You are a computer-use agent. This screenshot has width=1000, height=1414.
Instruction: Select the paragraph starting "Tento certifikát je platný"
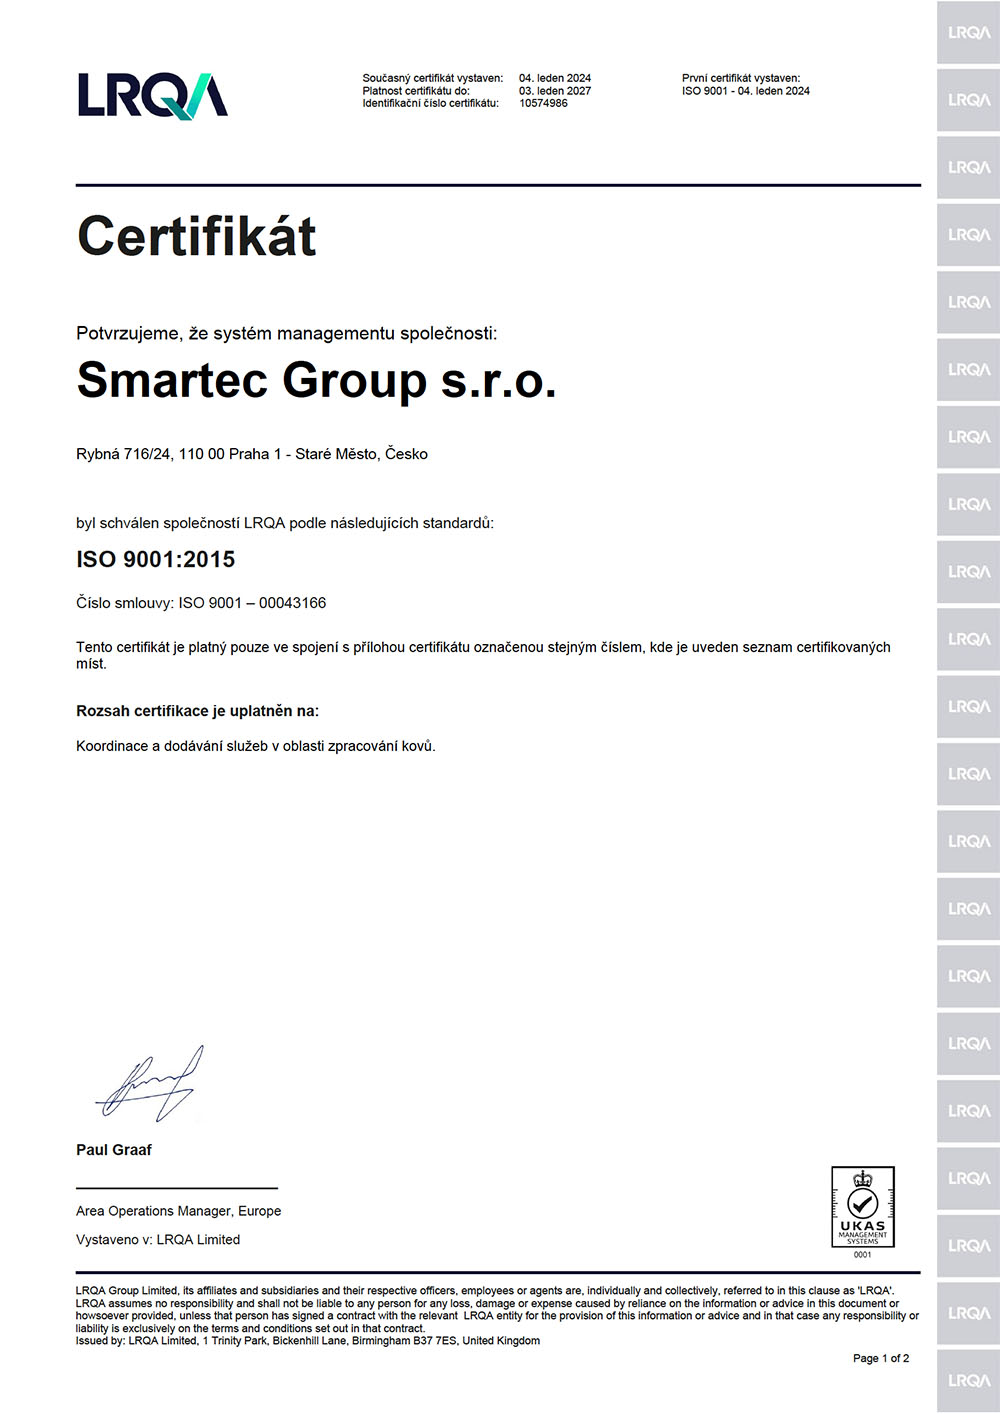[x=483, y=655]
